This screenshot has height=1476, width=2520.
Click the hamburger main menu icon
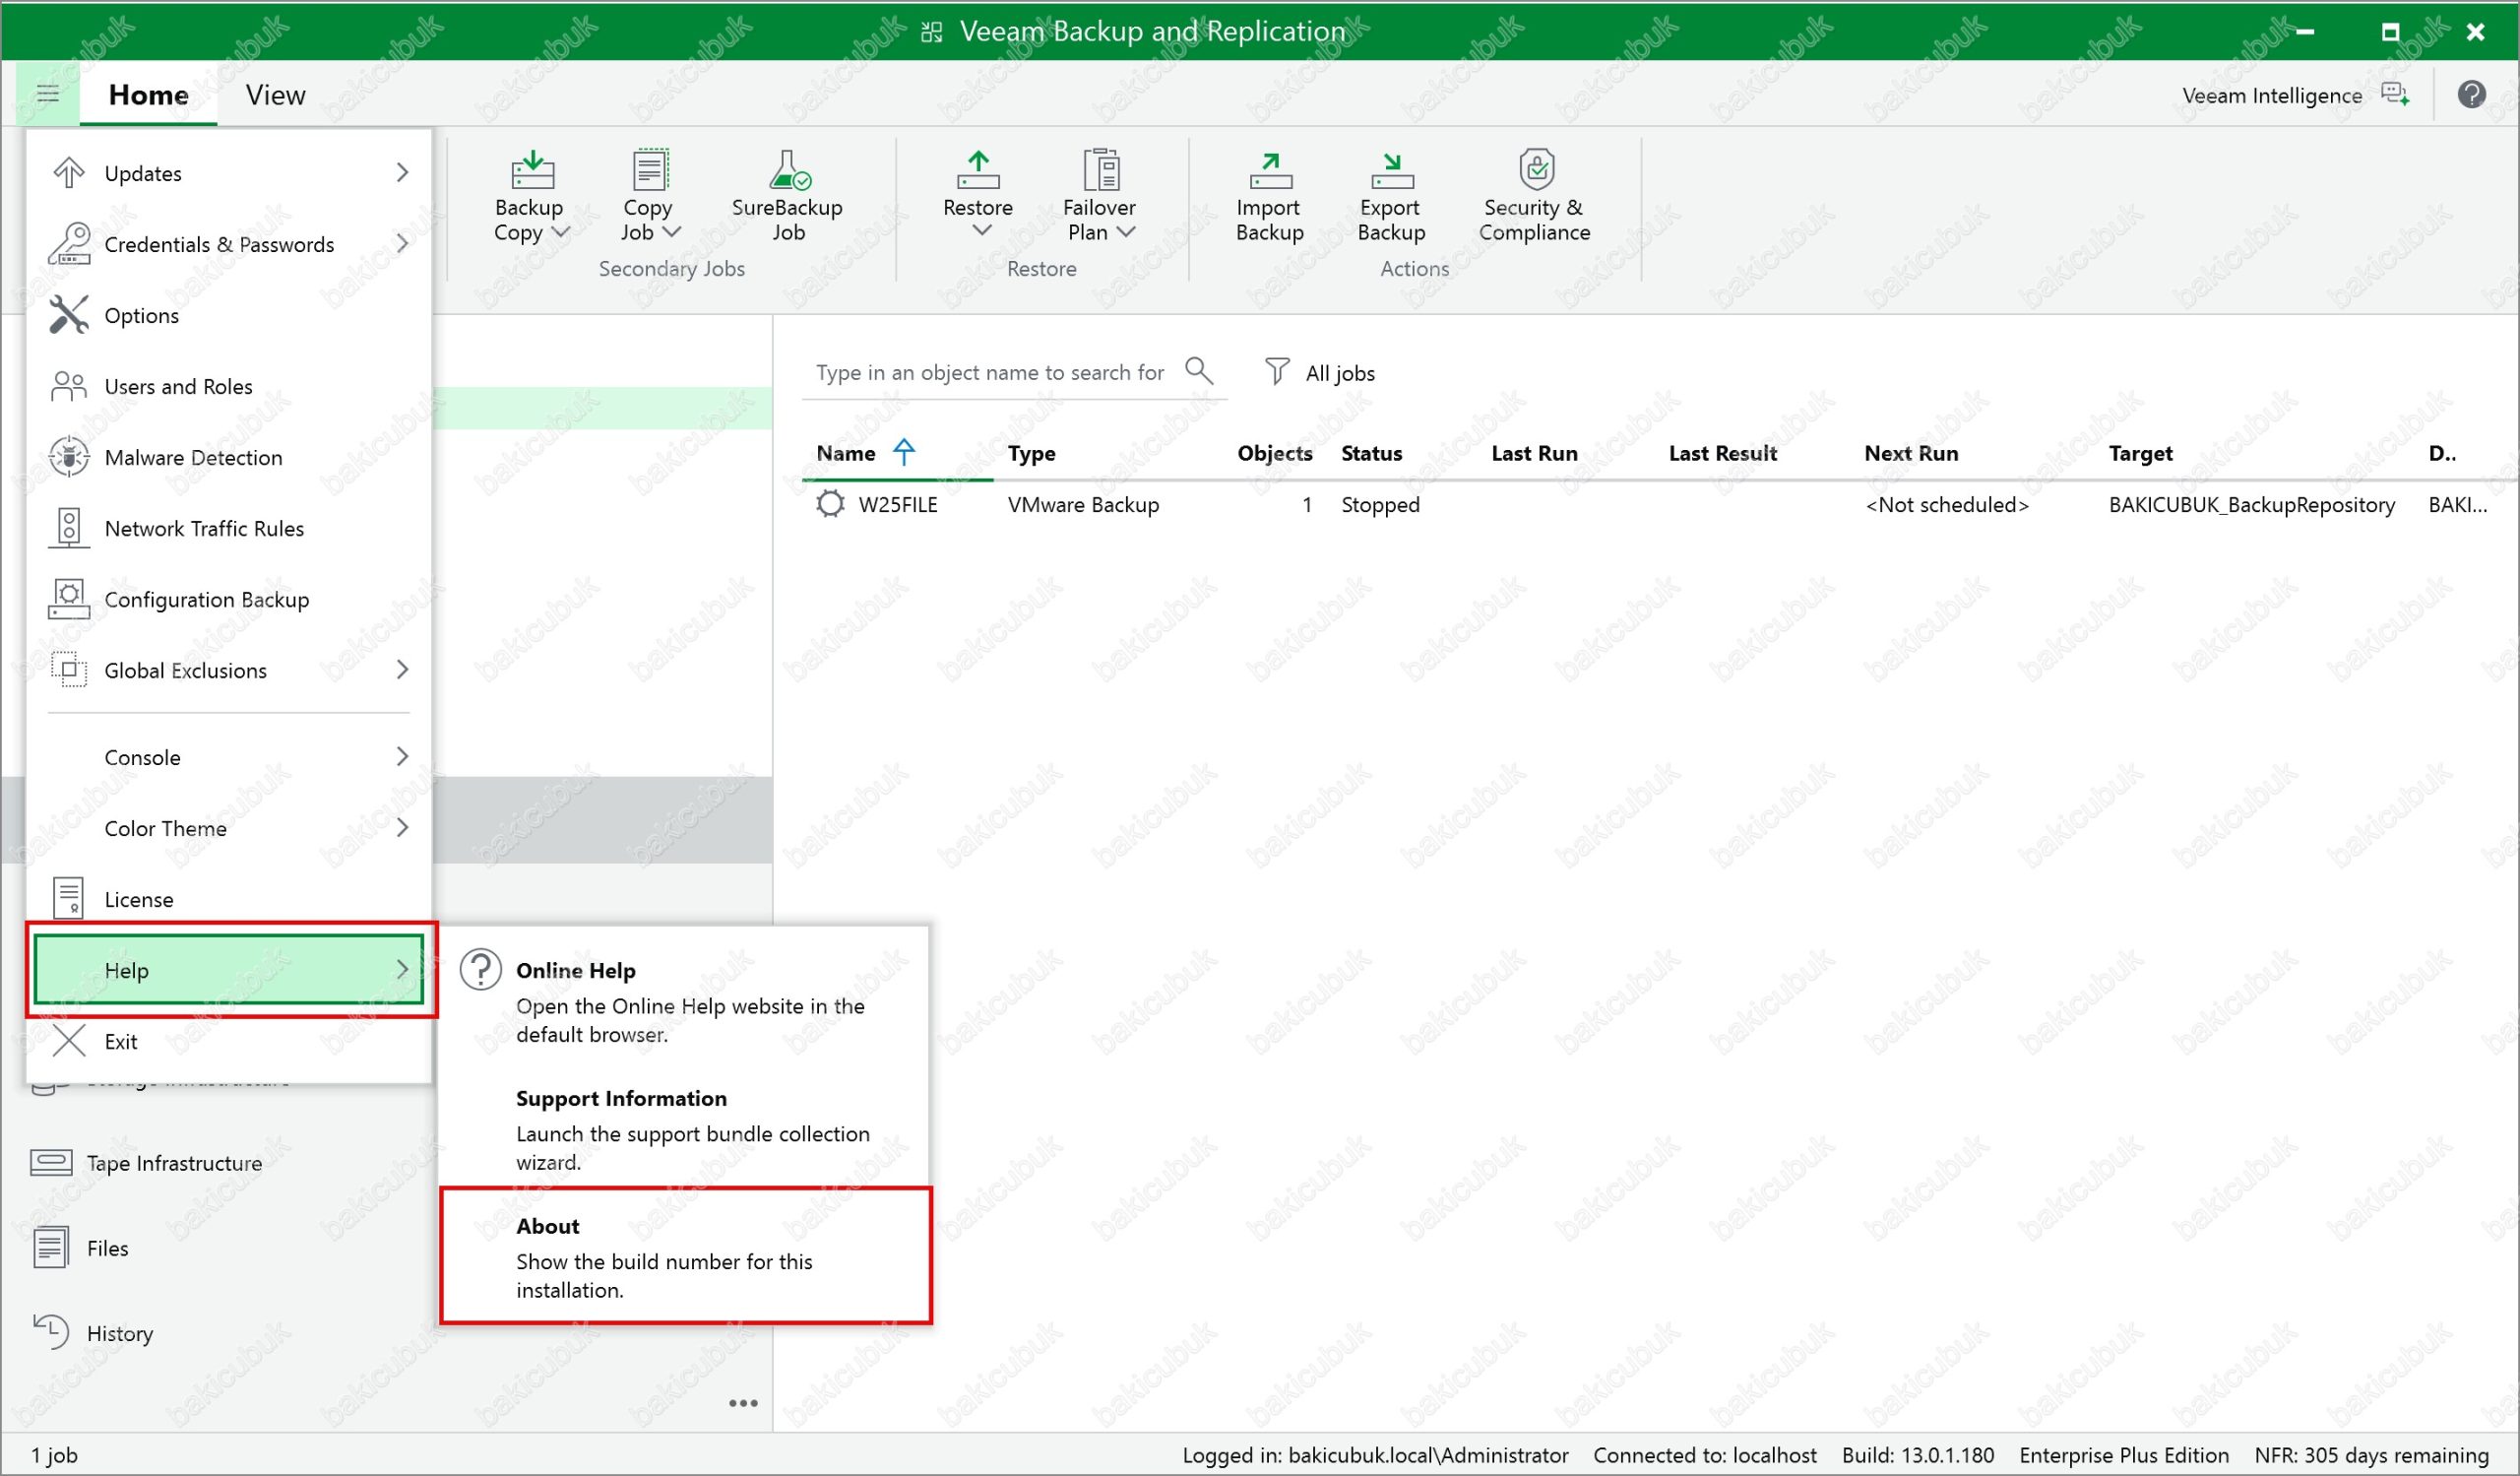tap(48, 94)
